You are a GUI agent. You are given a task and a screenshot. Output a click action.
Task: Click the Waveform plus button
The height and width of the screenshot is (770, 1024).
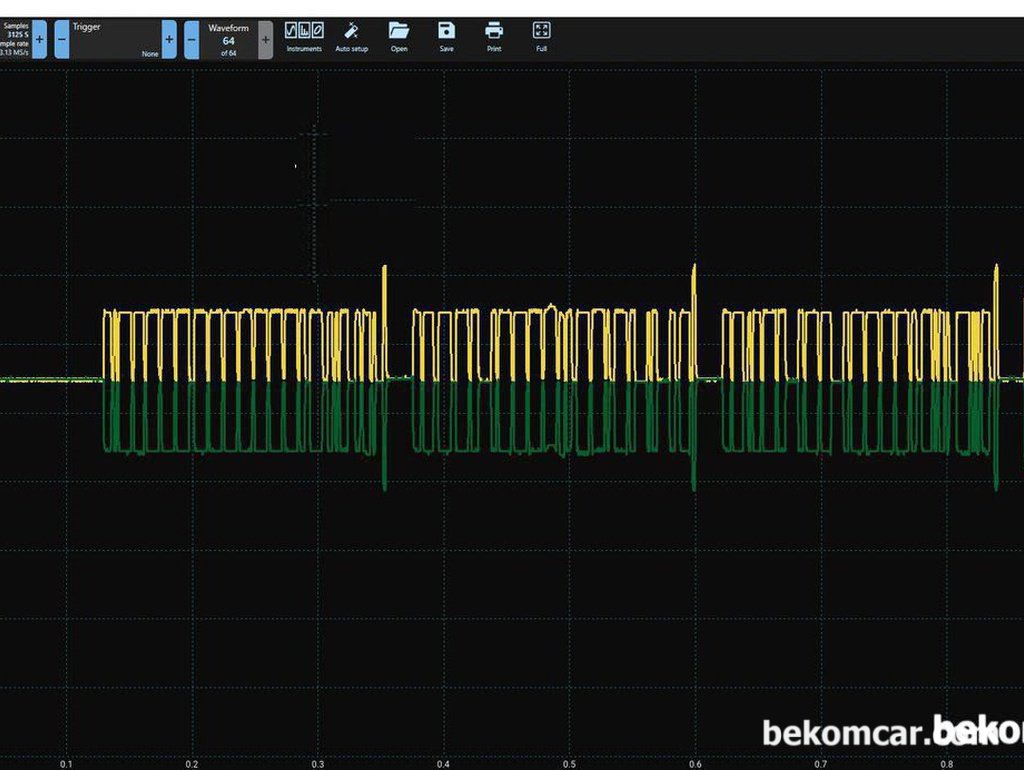click(x=265, y=39)
